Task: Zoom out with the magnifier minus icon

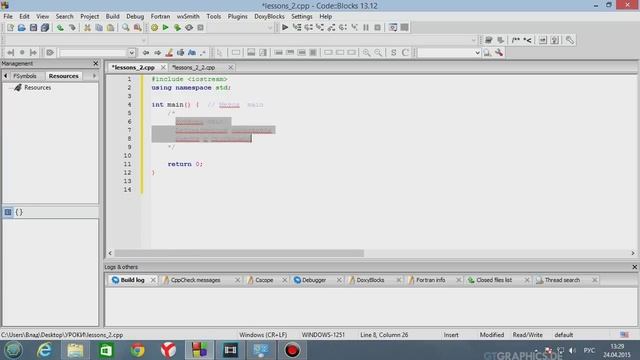Action: pos(378,53)
